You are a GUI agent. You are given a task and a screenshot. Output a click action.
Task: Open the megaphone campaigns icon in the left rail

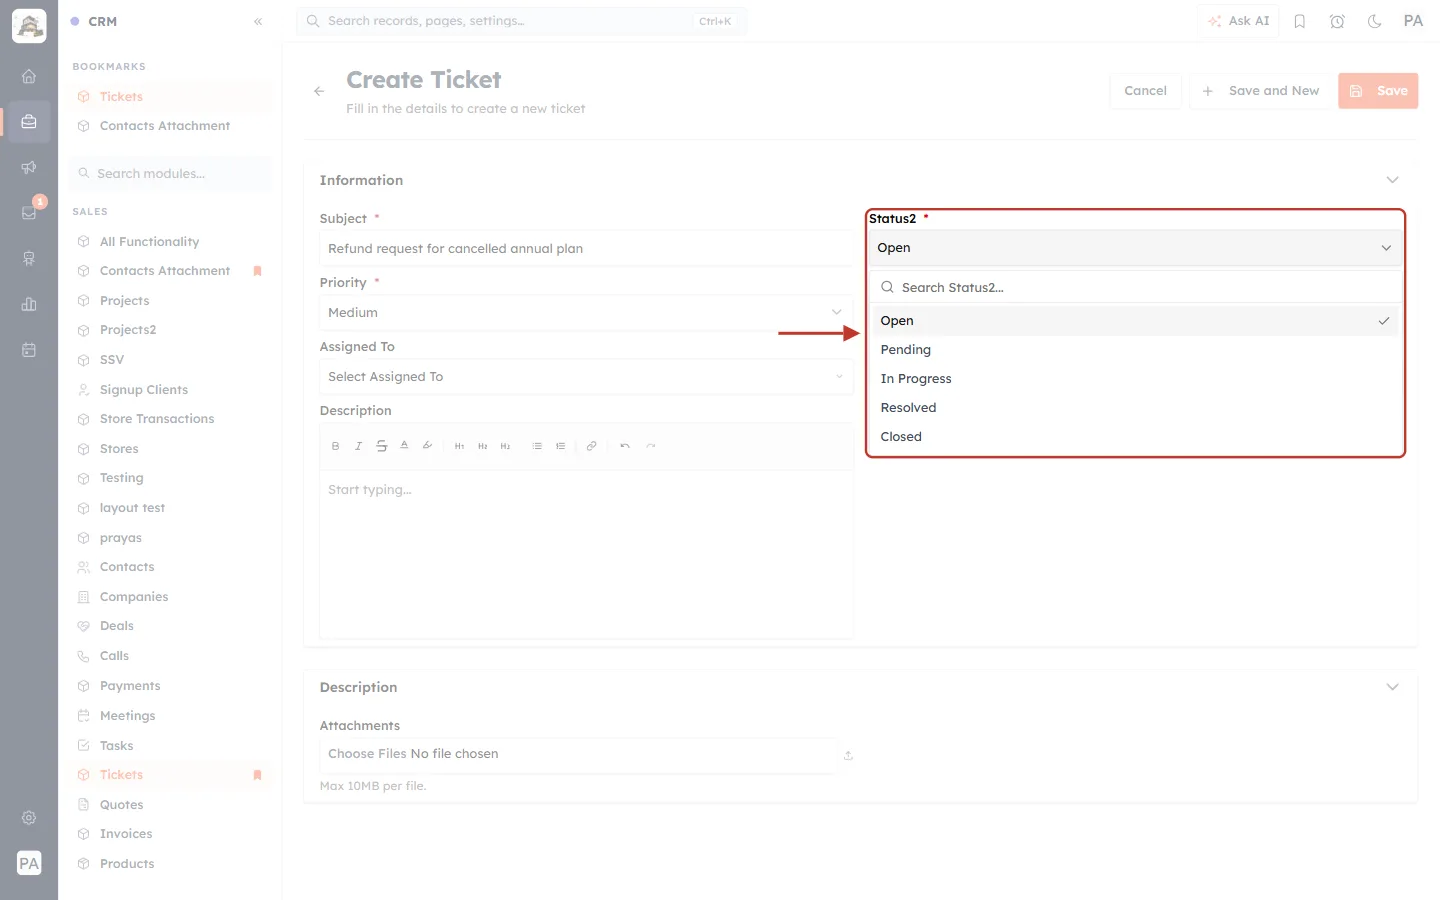coord(29,167)
